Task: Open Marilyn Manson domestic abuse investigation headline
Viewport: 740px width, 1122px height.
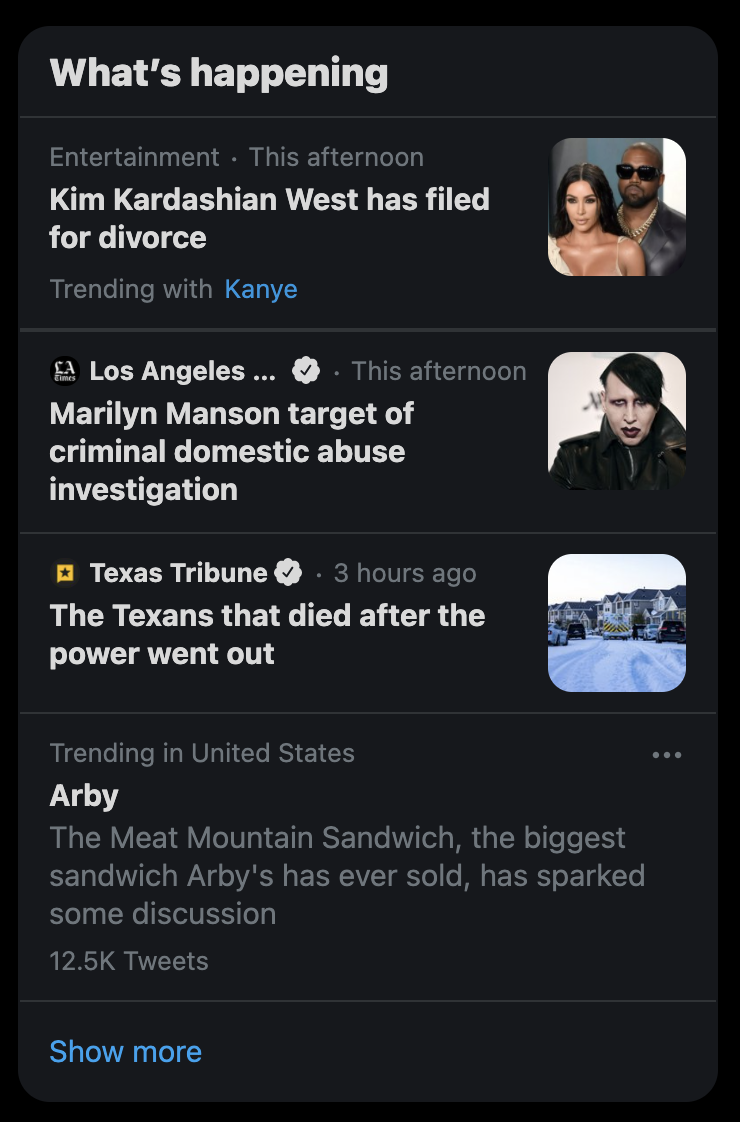Action: tap(232, 452)
